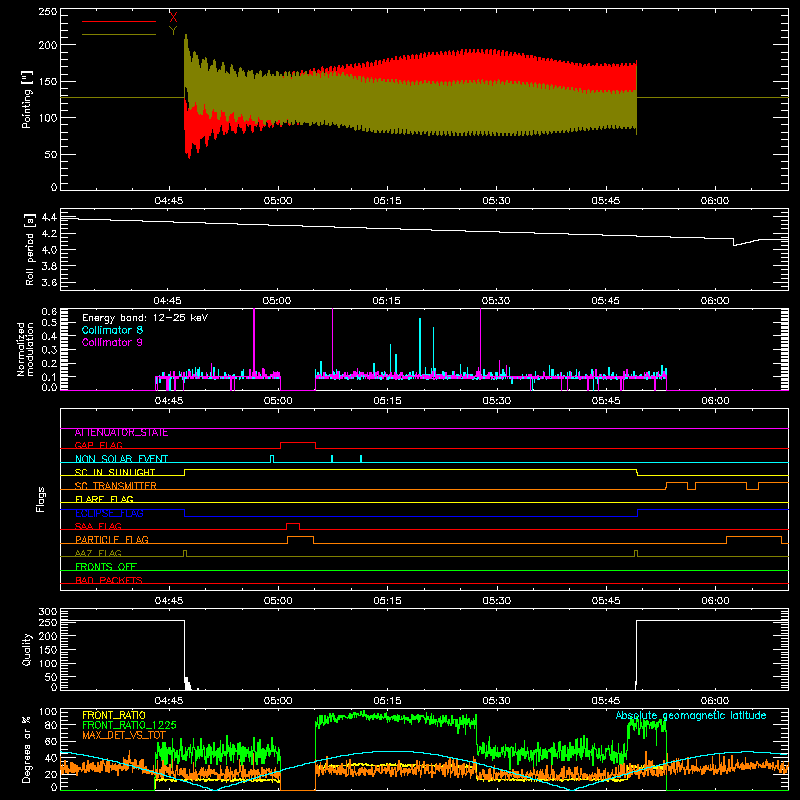The height and width of the screenshot is (800, 800).
Task: Click the yellow FRONT_RATIO legend label
Action: coord(114,715)
